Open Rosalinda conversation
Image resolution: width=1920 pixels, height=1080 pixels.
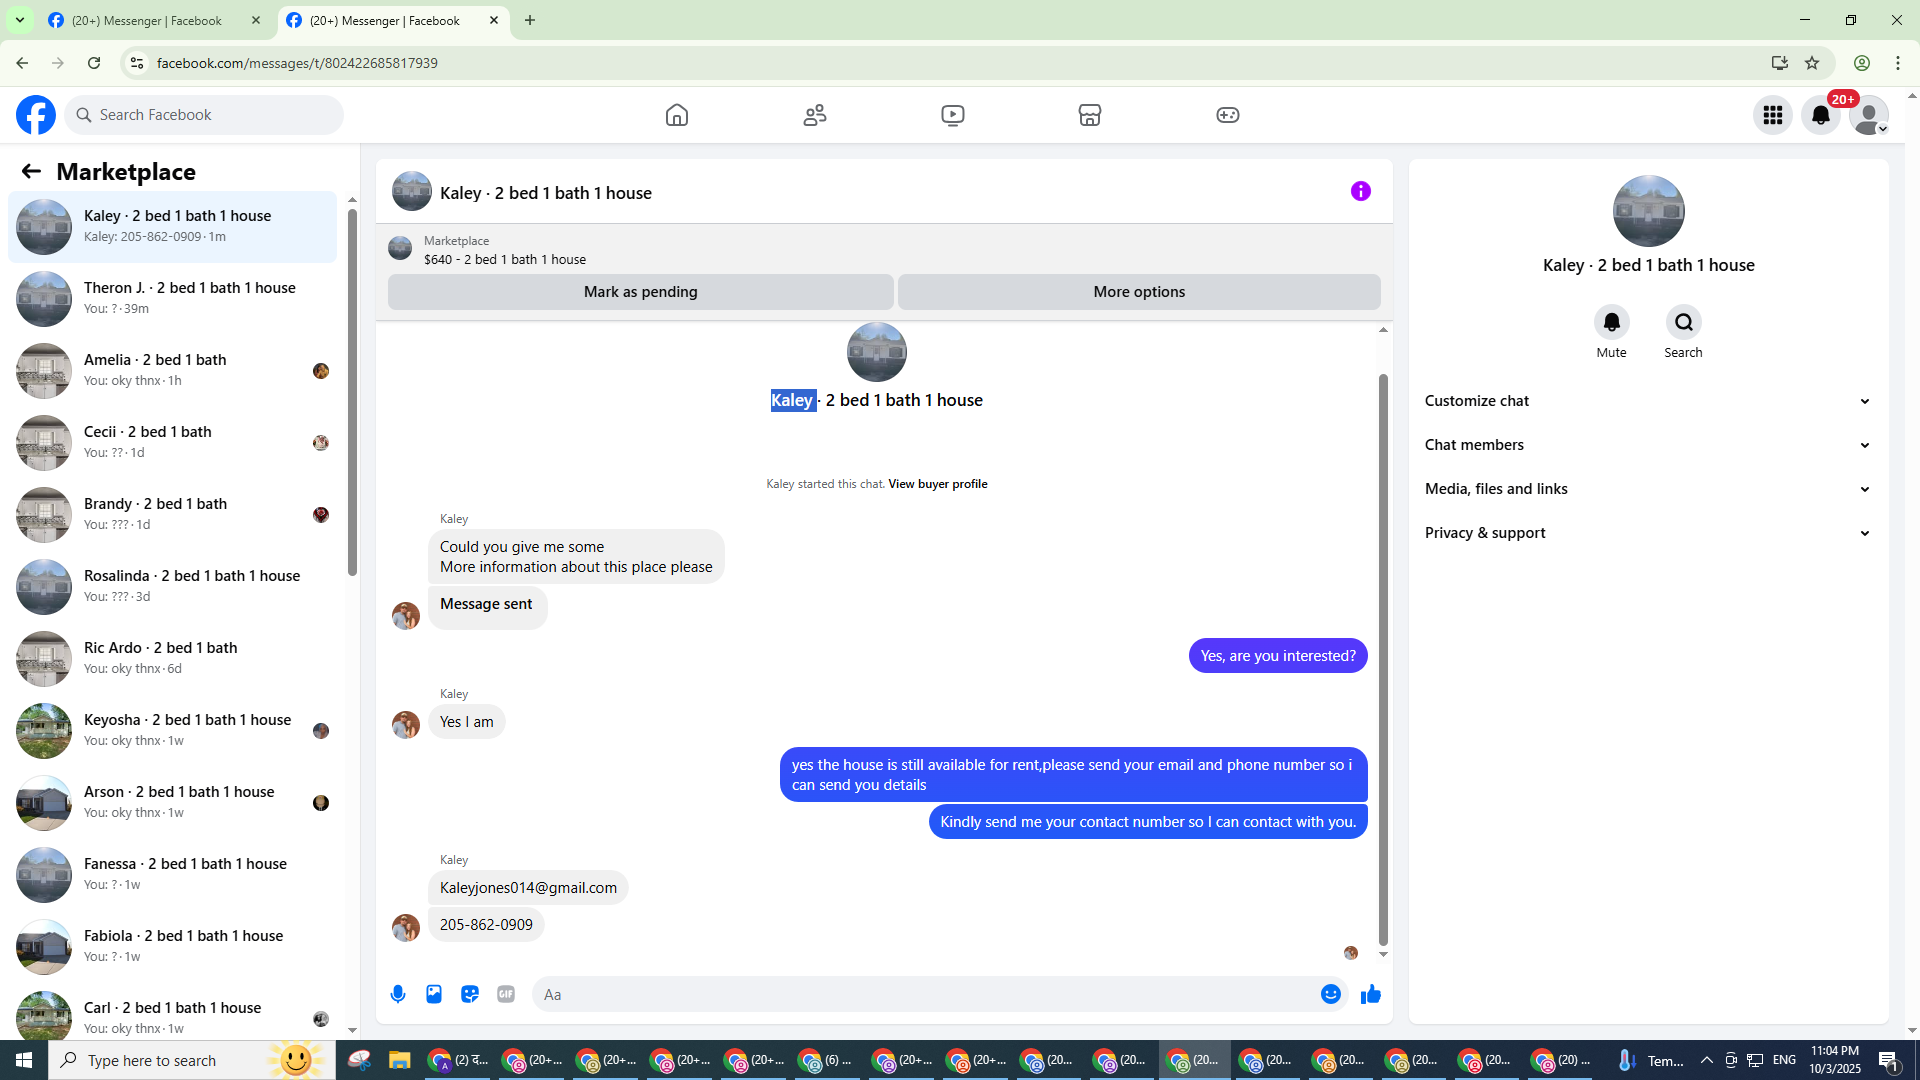pos(173,587)
